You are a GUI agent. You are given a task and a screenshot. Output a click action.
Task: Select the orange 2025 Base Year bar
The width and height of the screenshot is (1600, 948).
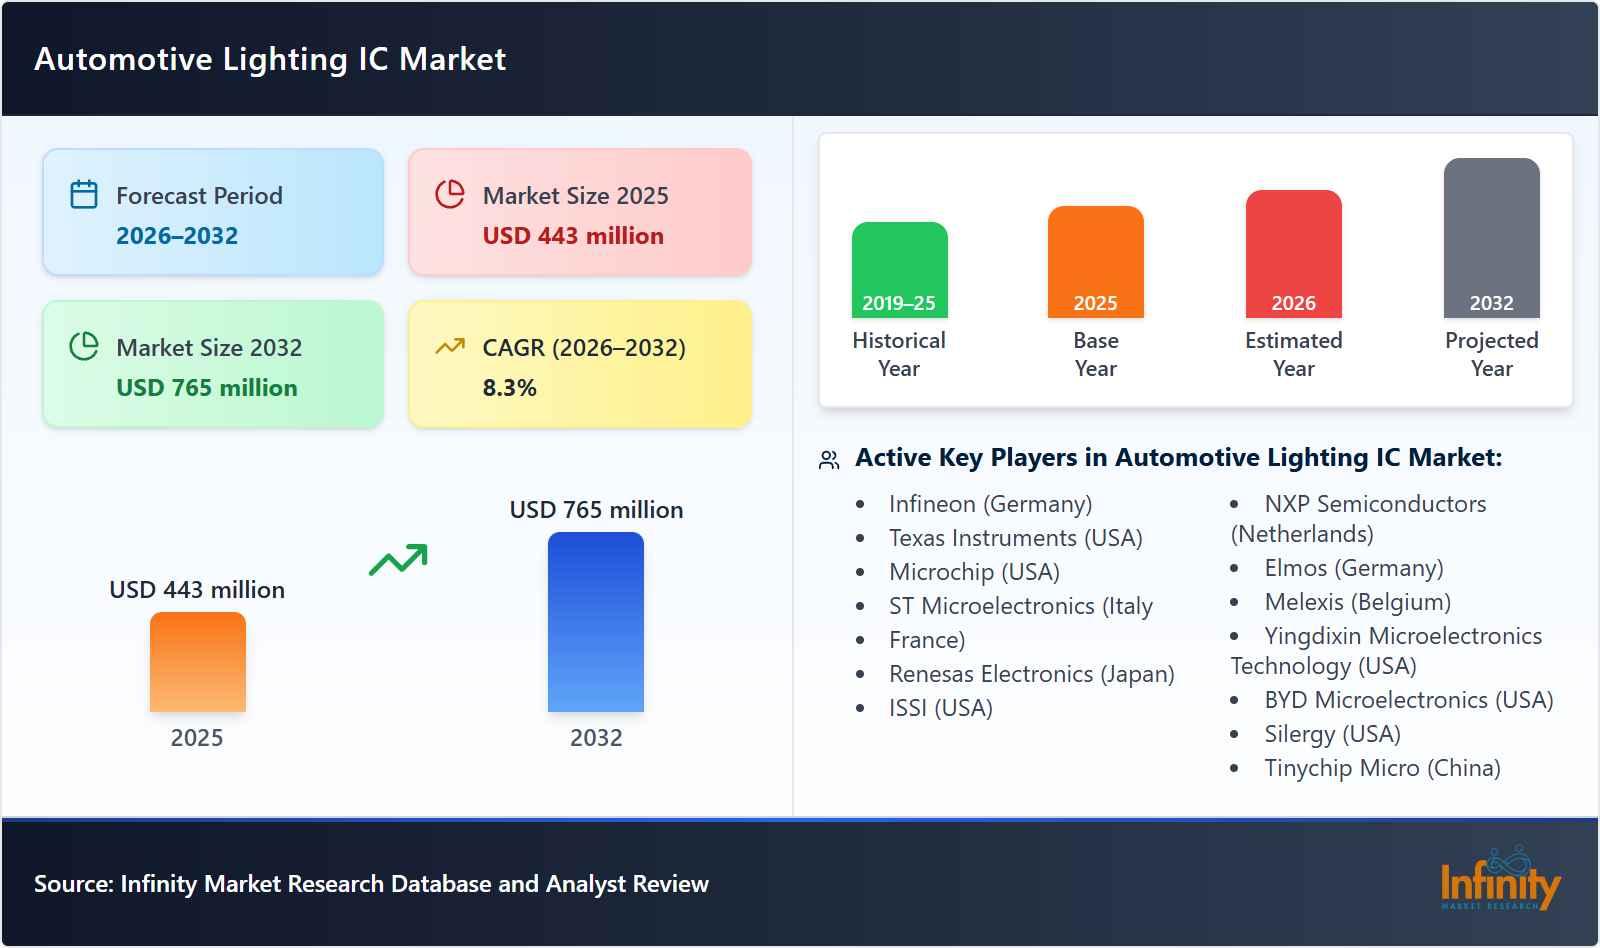(1095, 262)
